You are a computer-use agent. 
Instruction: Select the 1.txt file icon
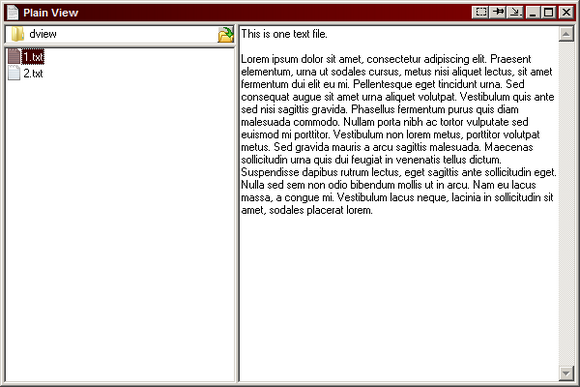(x=14, y=57)
